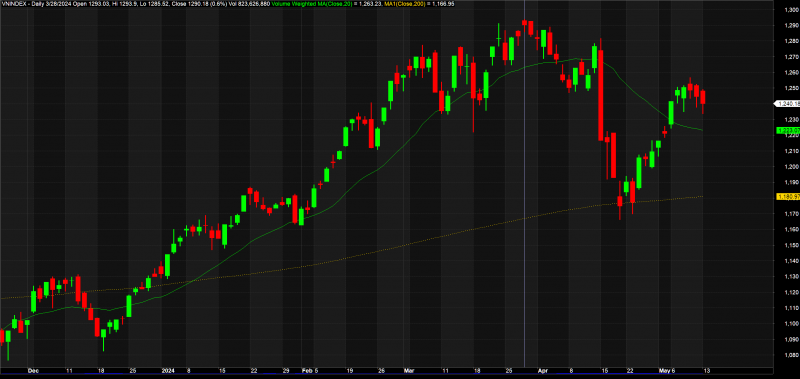Select the large red candle on April 15
Viewport: 800px width, 379px height.
(x=601, y=95)
